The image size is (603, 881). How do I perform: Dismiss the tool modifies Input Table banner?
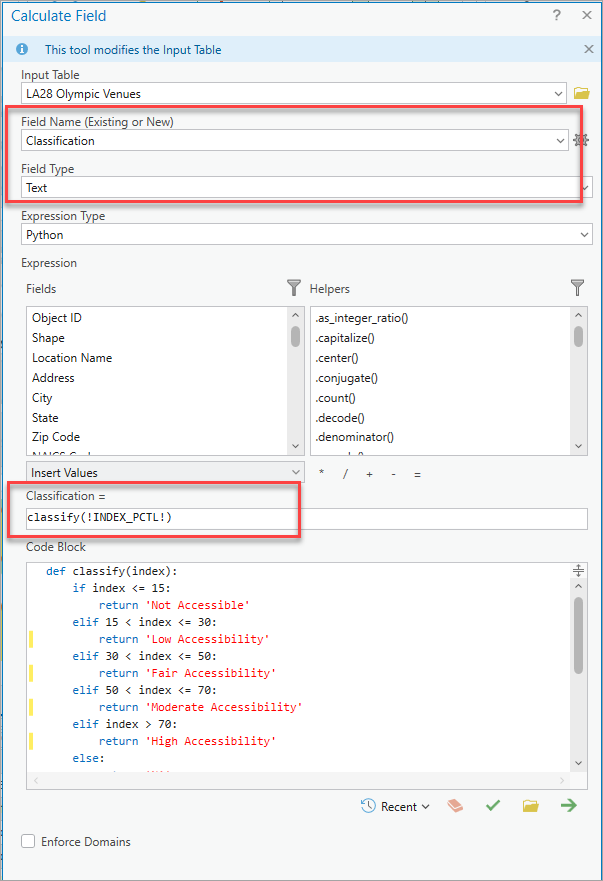coord(588,49)
